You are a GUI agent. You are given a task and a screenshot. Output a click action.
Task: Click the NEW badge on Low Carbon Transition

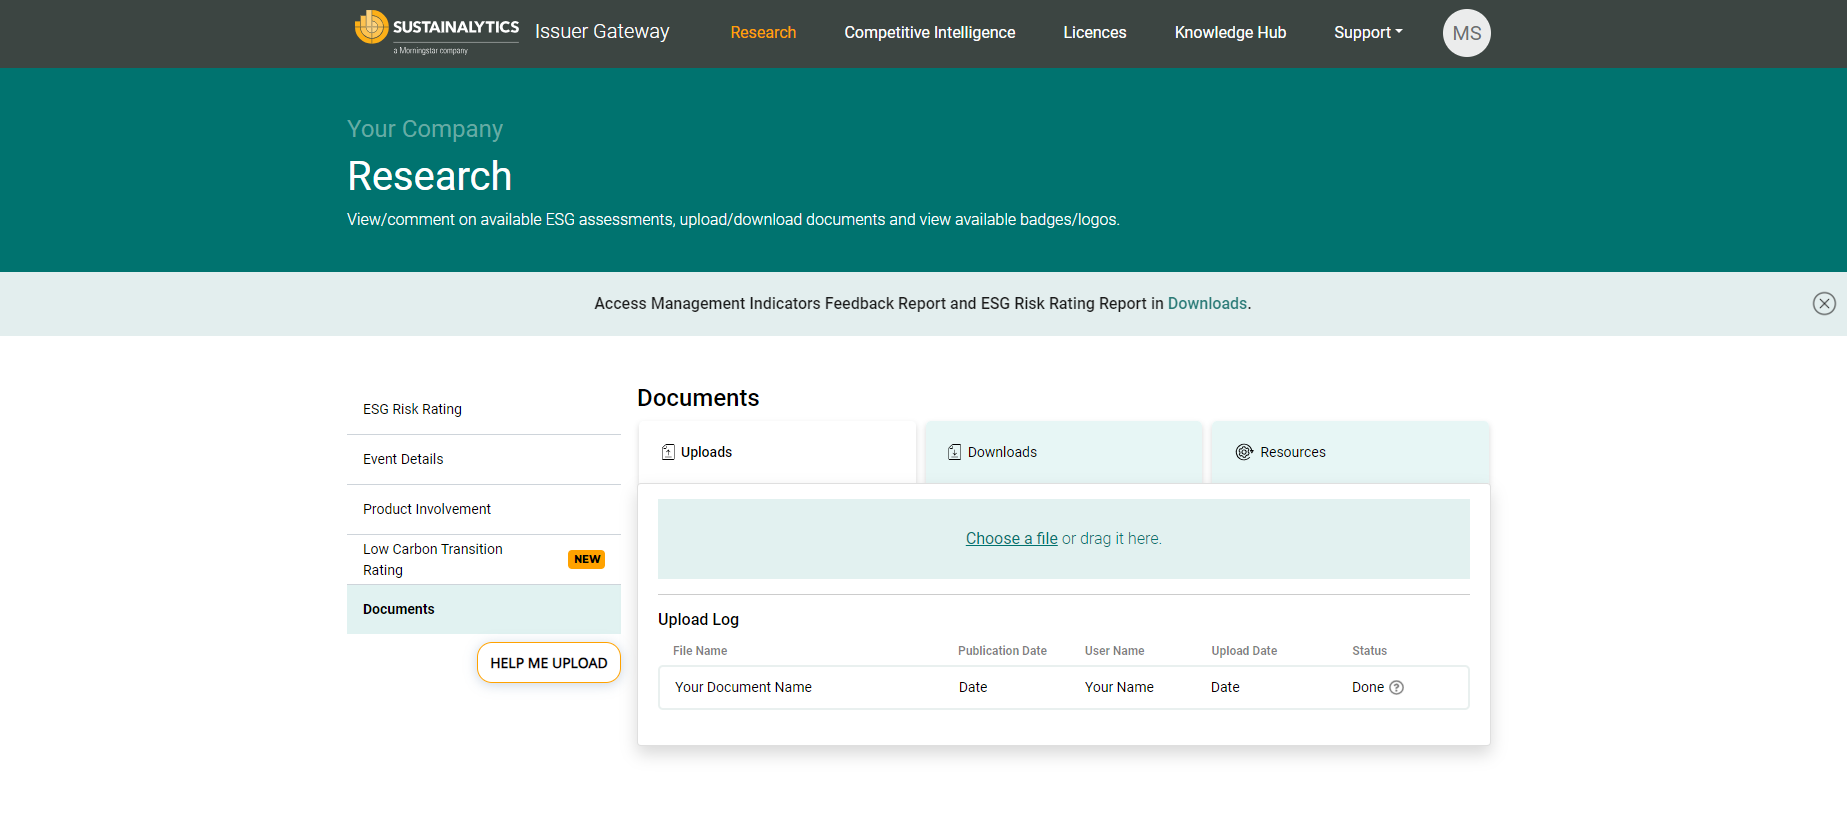(587, 560)
